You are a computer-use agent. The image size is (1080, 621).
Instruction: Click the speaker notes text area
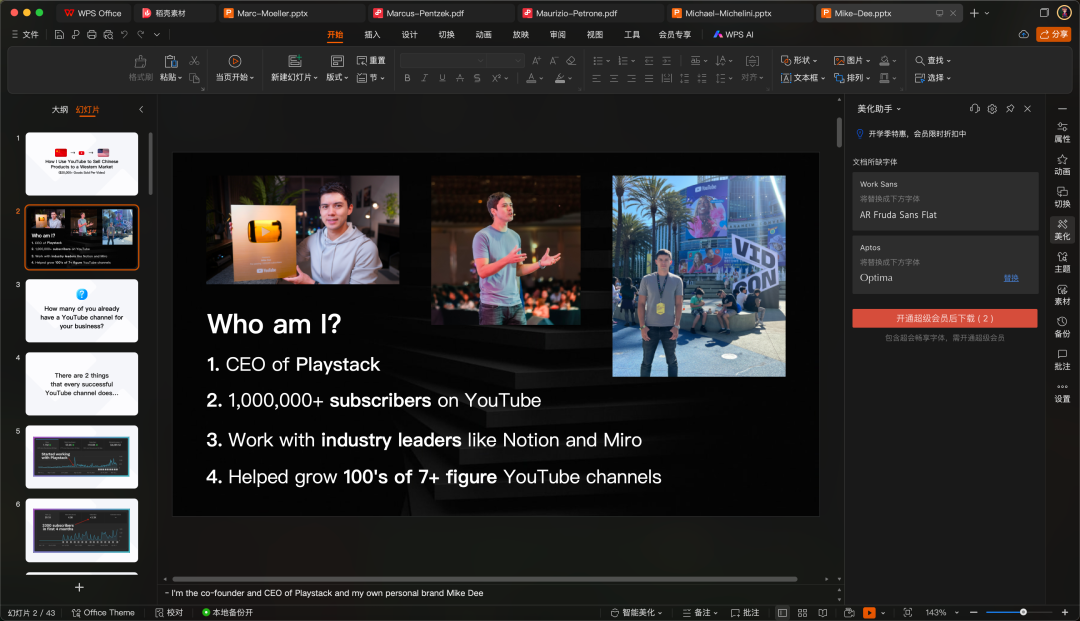pos(497,593)
